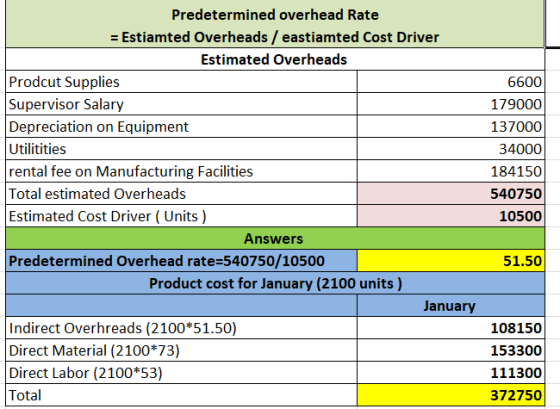Select 'Predetermined Overhead rate=540750/10500' cell

[181, 261]
